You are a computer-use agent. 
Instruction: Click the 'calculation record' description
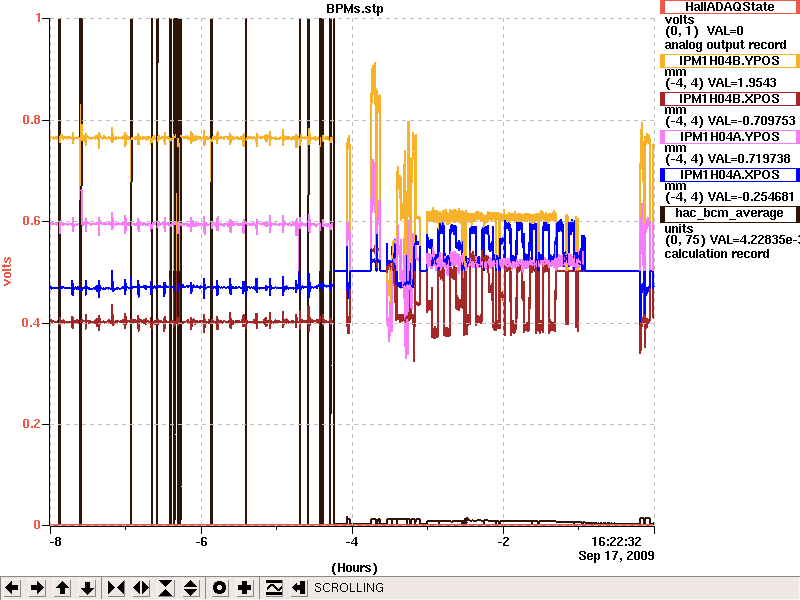pos(717,254)
